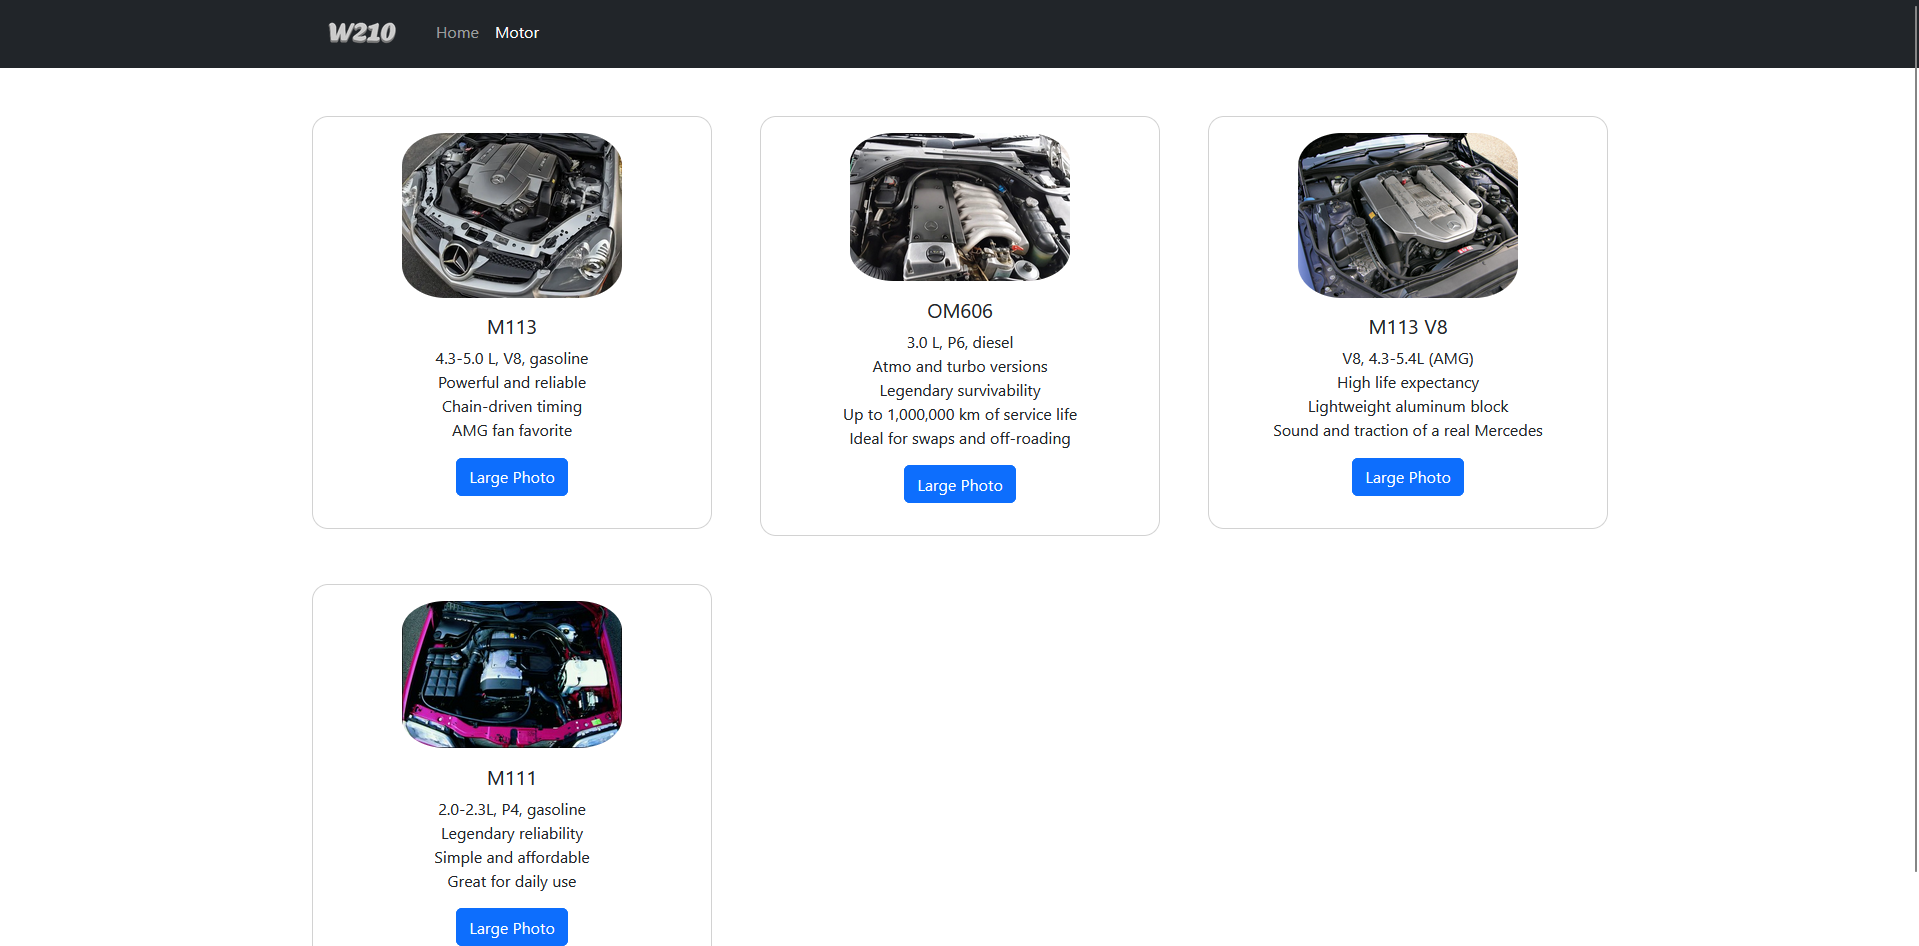Screen dimensions: 1919x946
Task: Open Large Photo for M113 card
Action: [511, 477]
